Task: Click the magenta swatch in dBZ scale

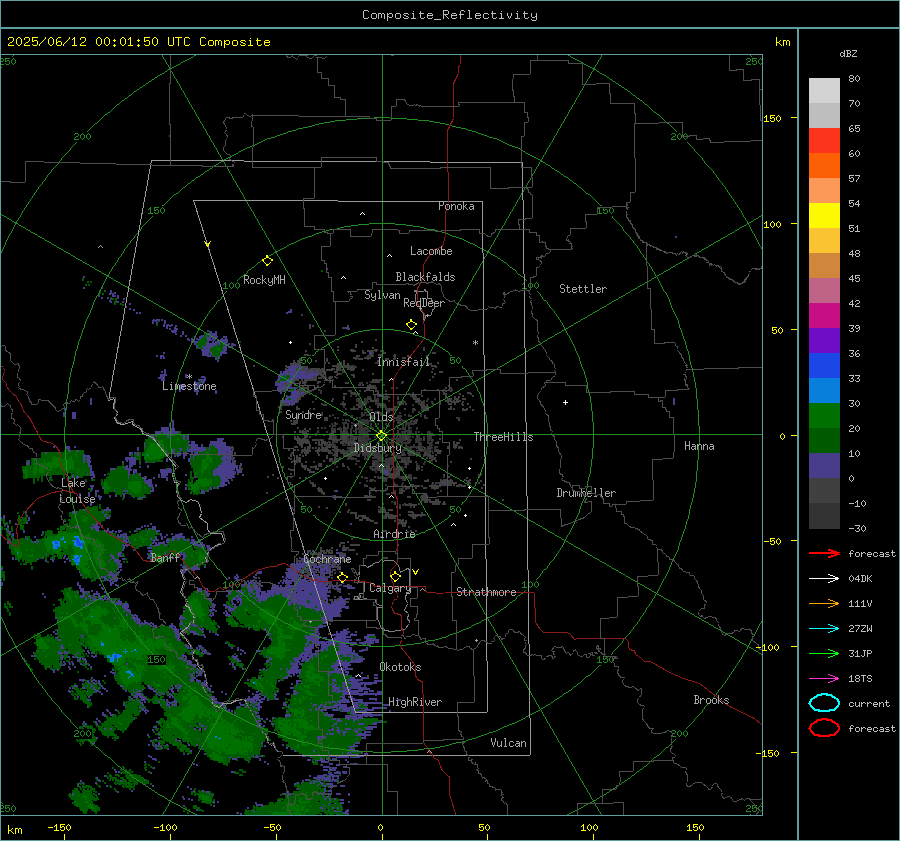Action: (x=824, y=316)
